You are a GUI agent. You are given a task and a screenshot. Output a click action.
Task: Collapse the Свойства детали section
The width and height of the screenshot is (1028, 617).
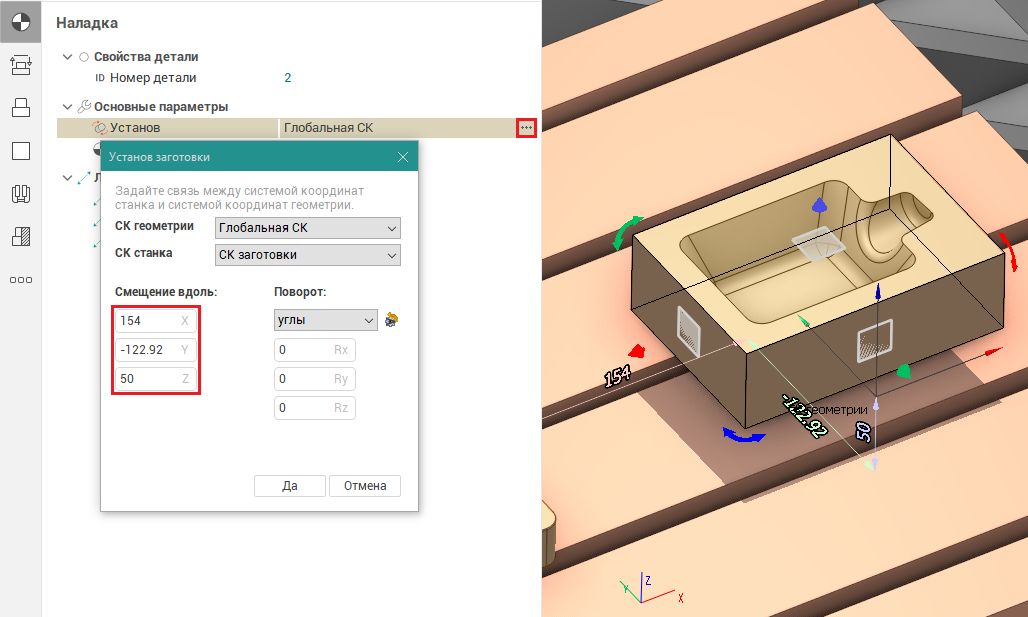tap(67, 57)
